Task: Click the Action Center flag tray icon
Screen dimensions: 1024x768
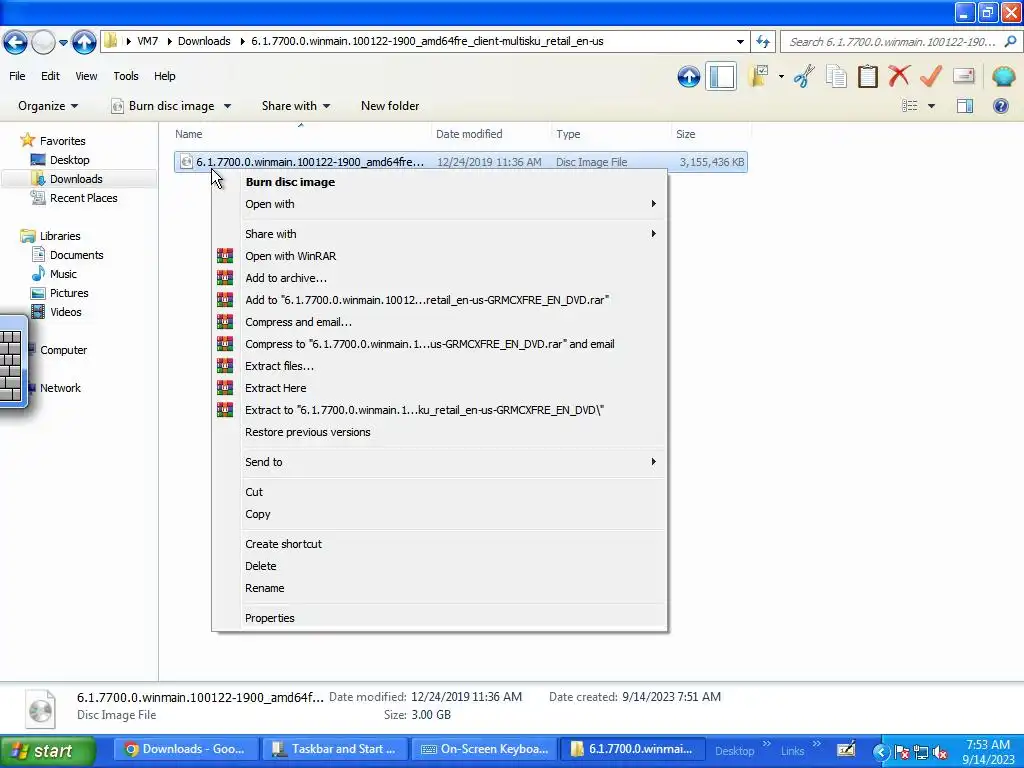Action: (901, 752)
